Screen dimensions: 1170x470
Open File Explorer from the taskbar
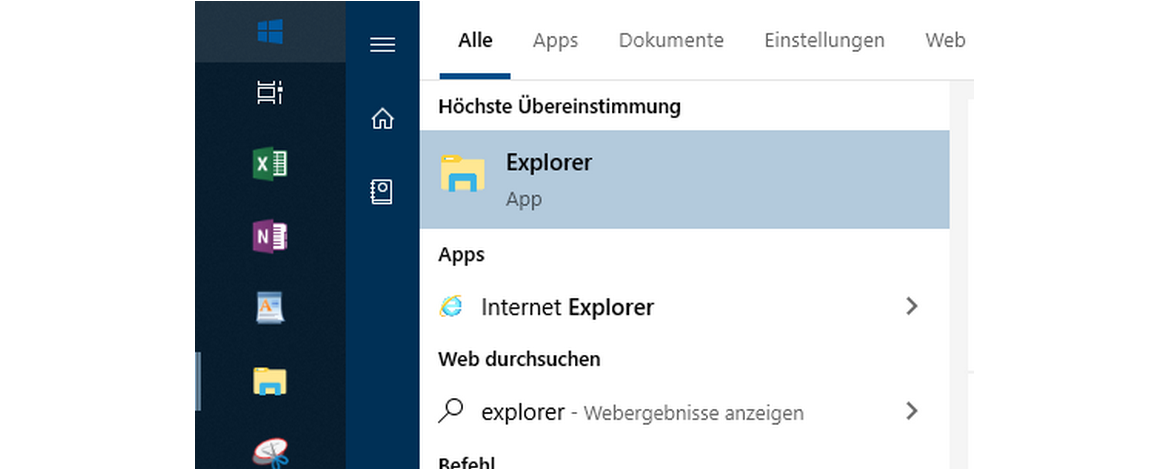tap(270, 380)
